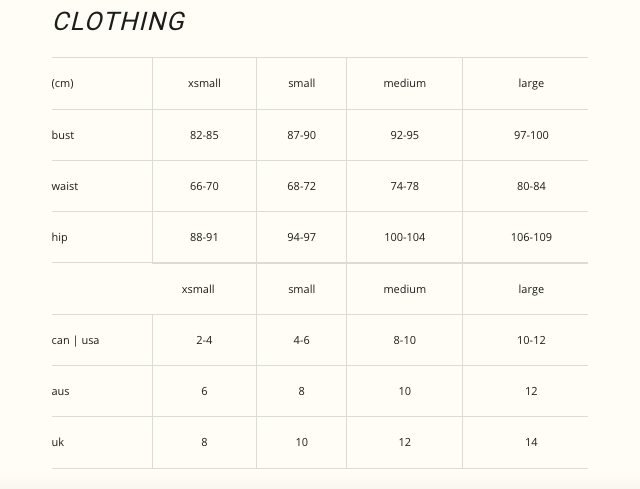
Task: Click the bust 82-85 cell
Action: [204, 135]
